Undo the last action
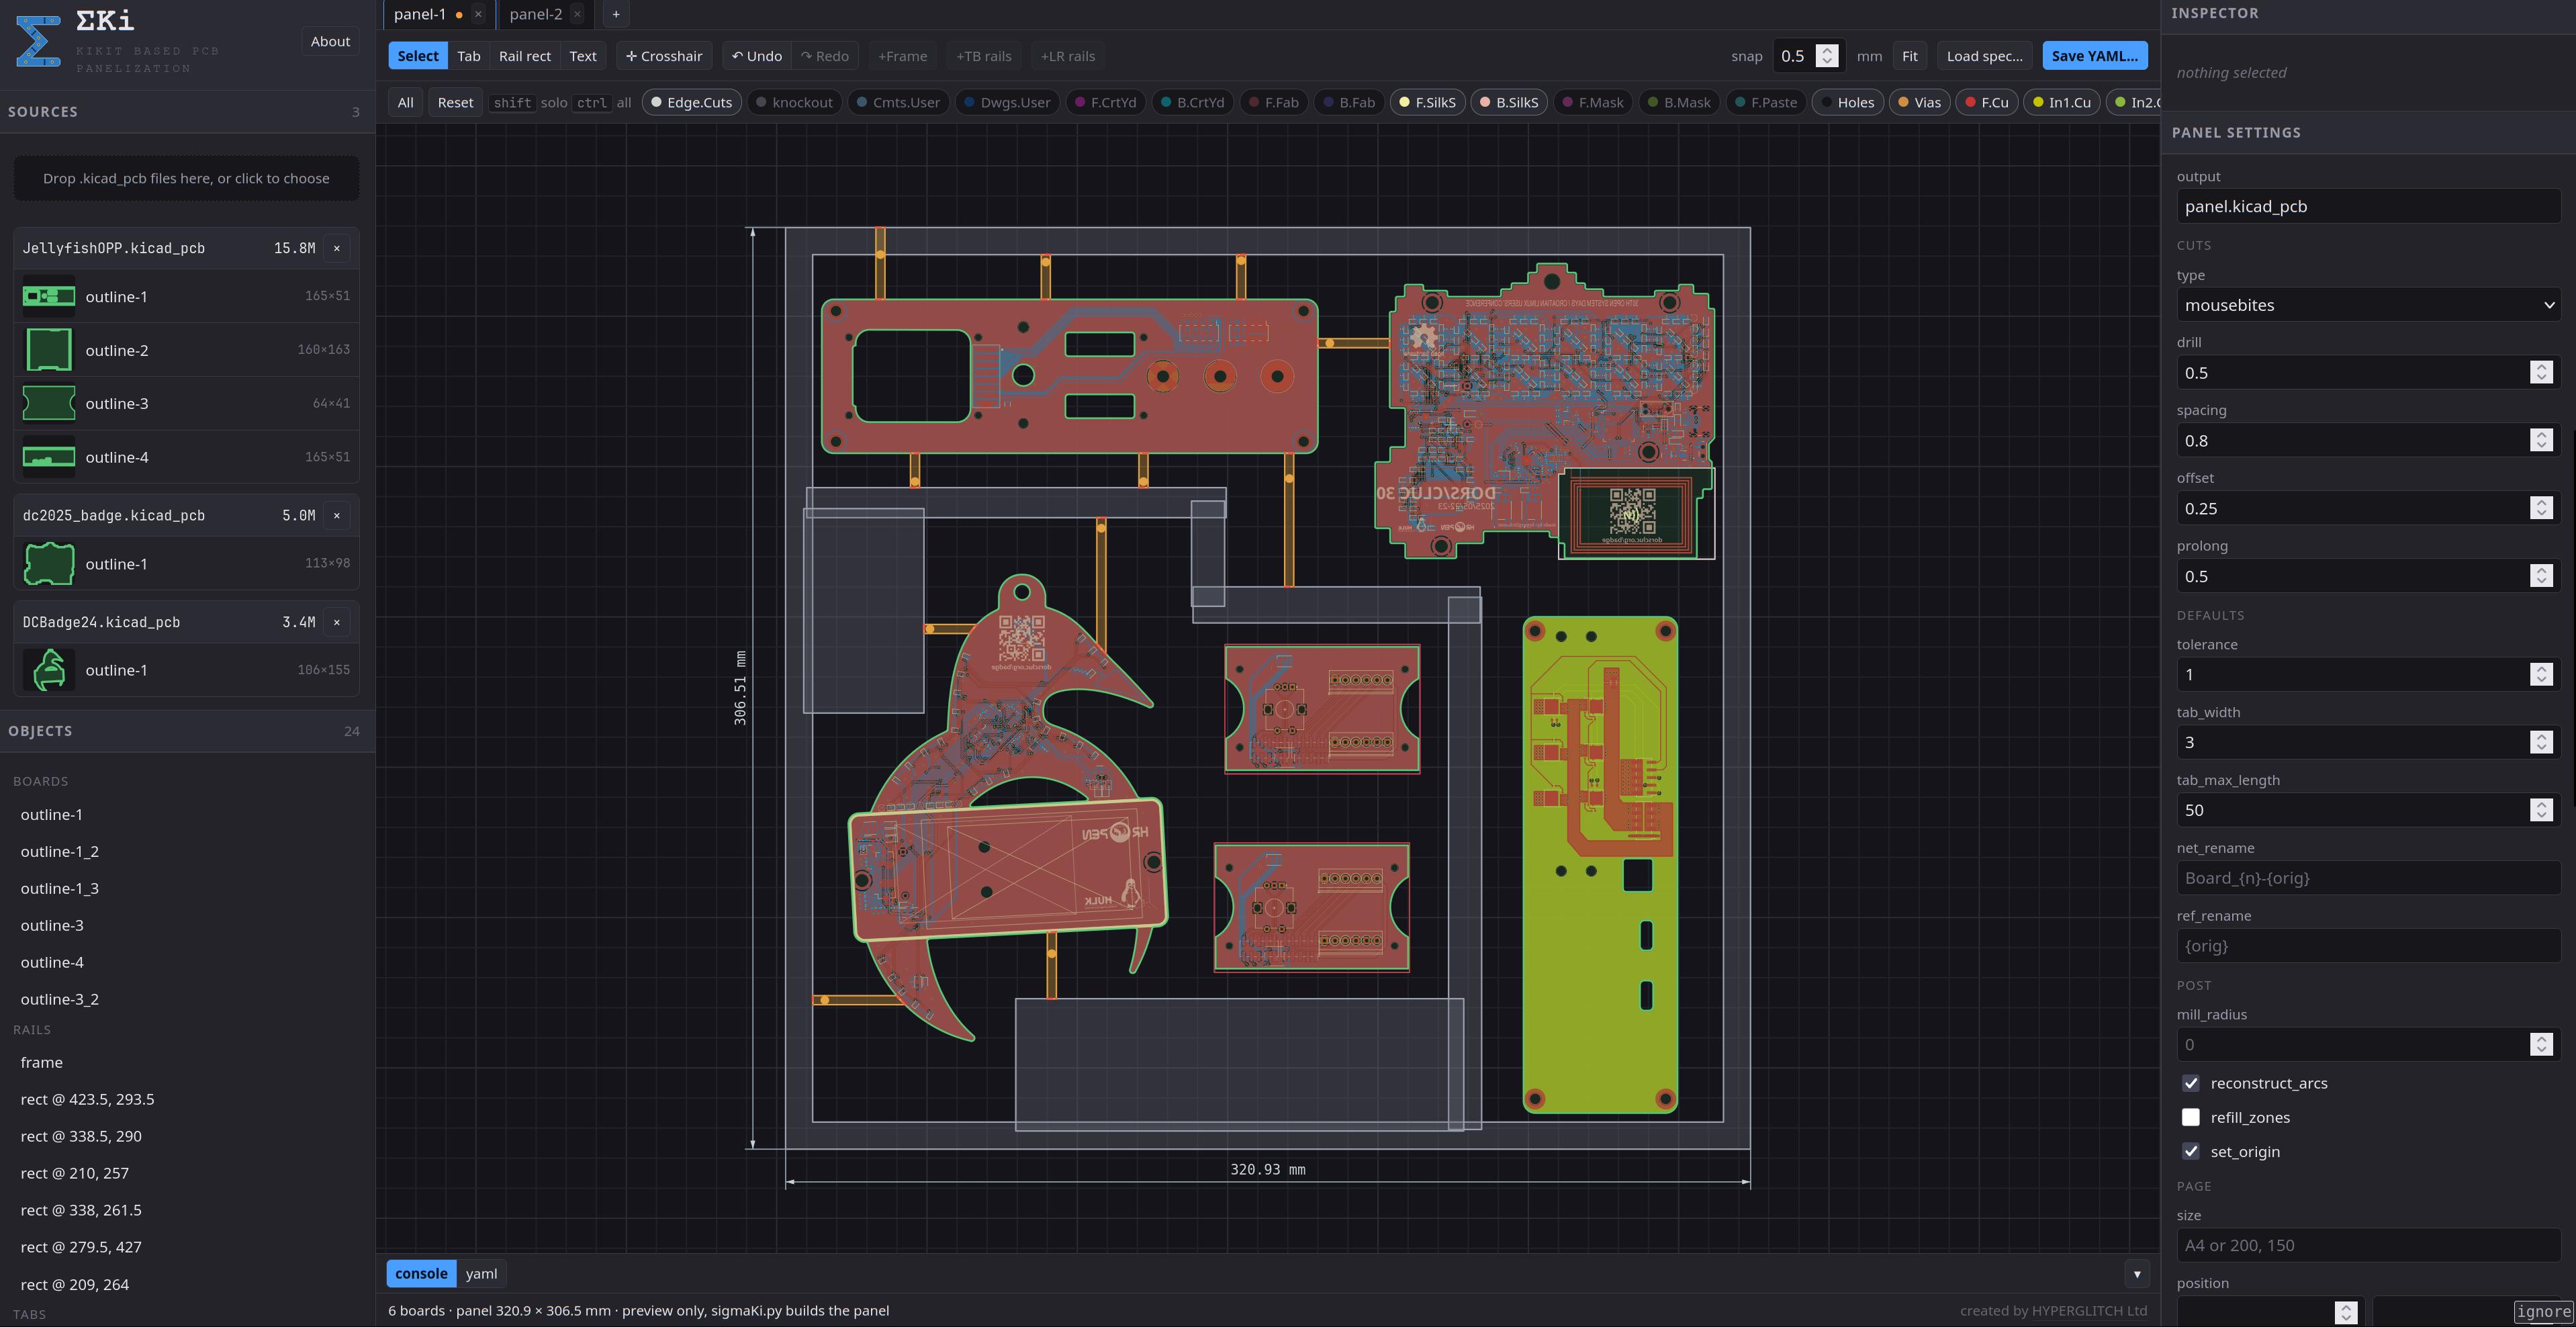Image resolution: width=2576 pixels, height=1327 pixels. (757, 56)
